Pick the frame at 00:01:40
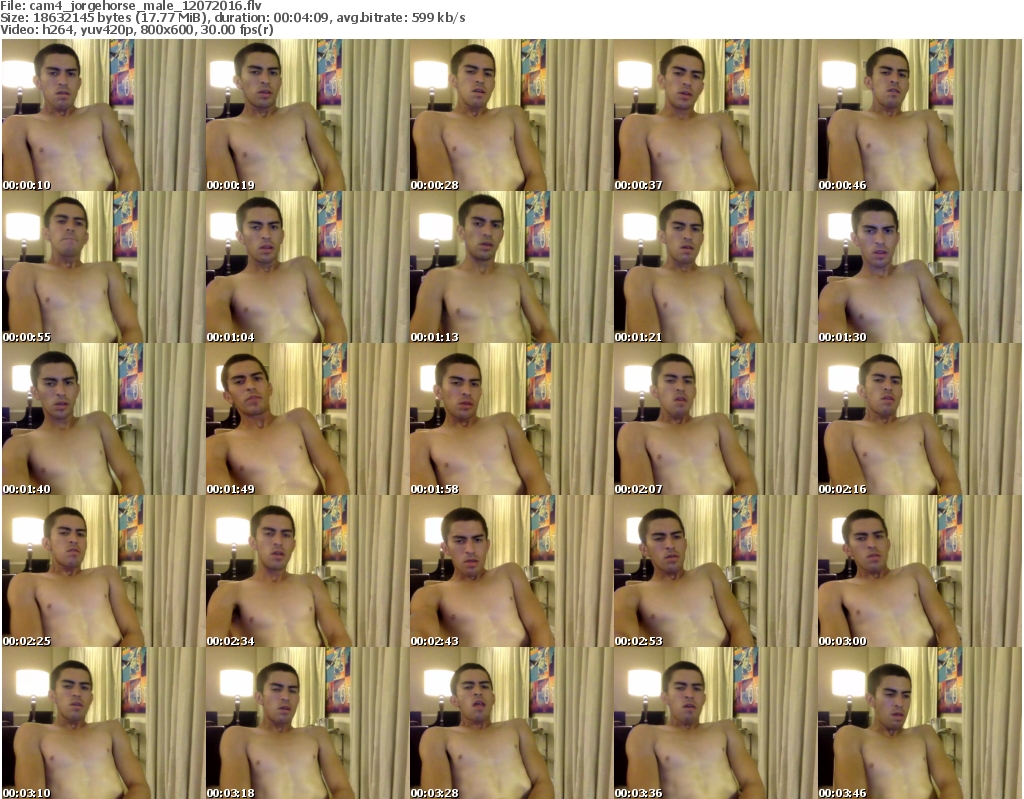This screenshot has width=1024, height=799. pyautogui.click(x=103, y=419)
